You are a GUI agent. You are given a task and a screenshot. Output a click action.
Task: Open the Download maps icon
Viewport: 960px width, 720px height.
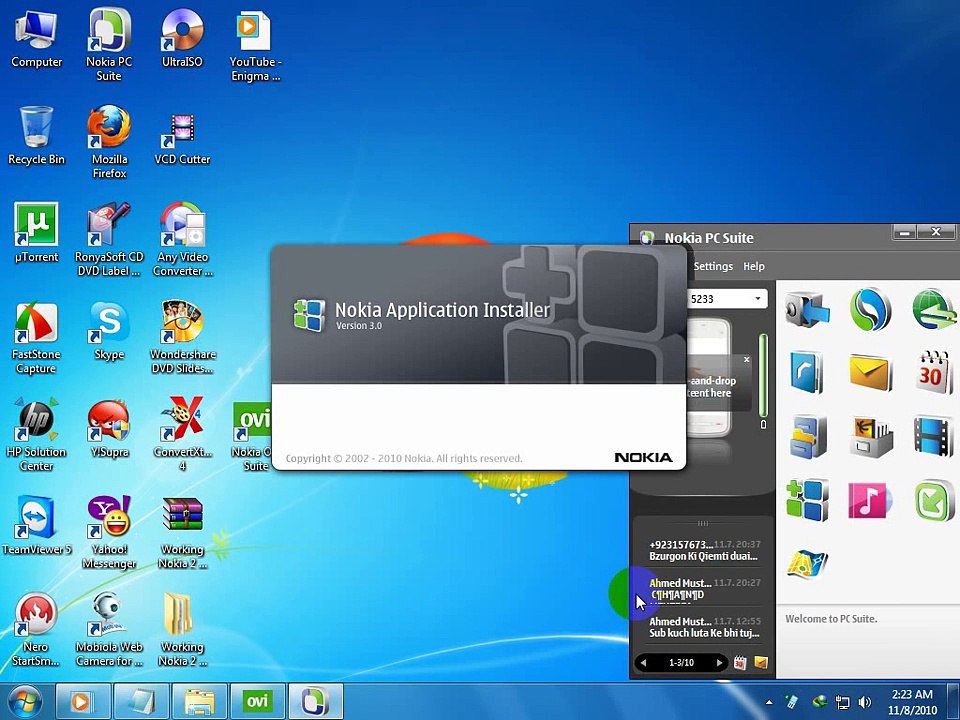(x=807, y=564)
